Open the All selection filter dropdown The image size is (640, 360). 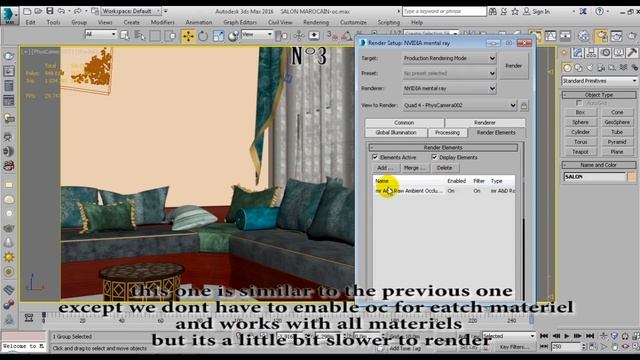pos(100,35)
